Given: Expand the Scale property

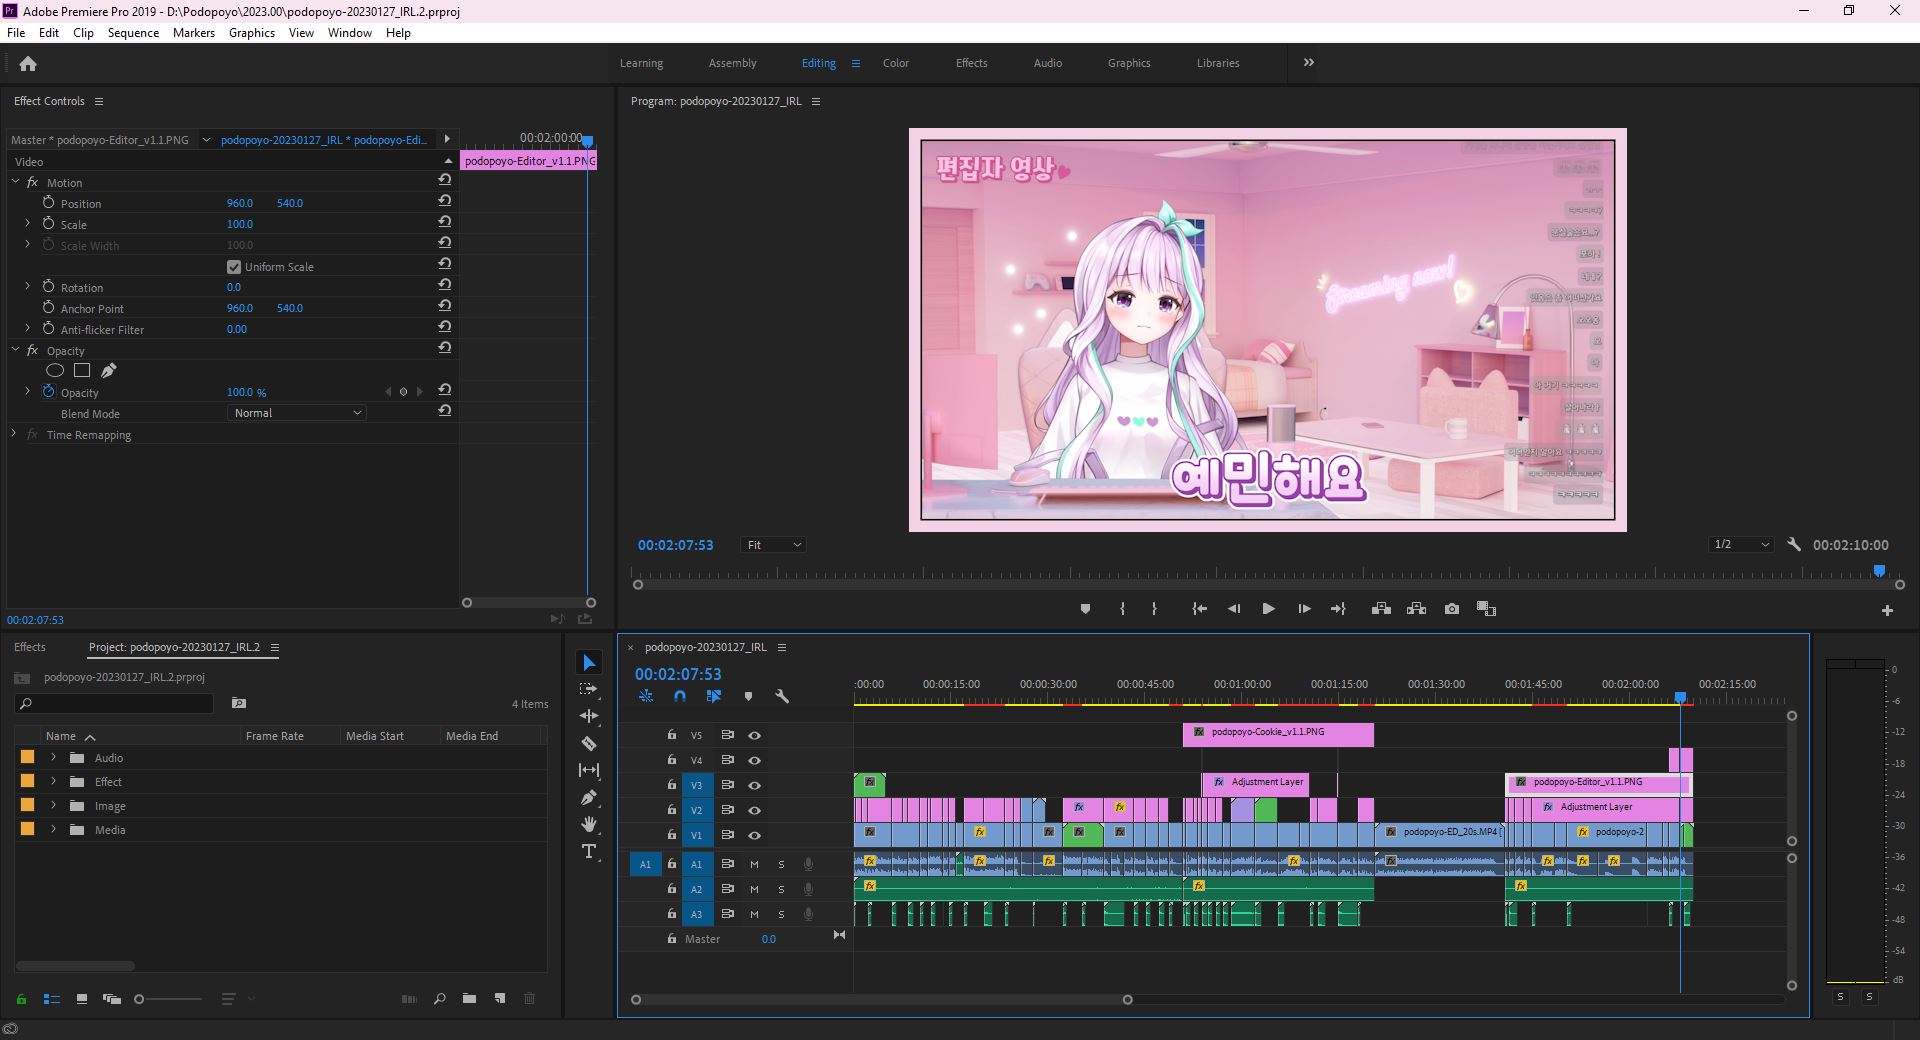Looking at the screenshot, I should (27, 224).
